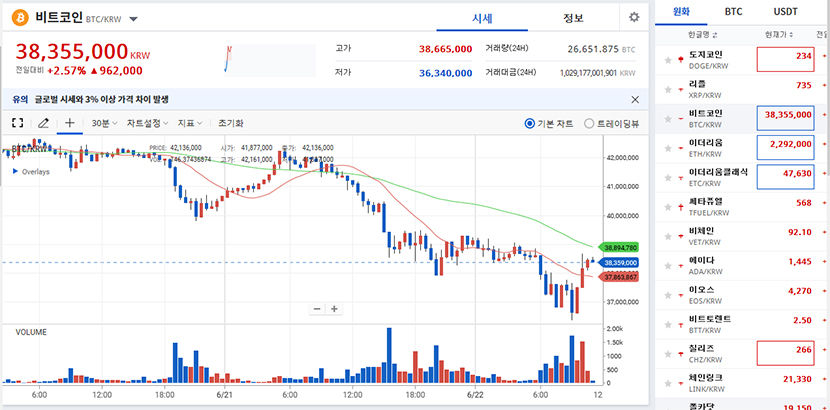Favorite star for 이오스
This screenshot has height=410, width=830.
click(x=668, y=295)
